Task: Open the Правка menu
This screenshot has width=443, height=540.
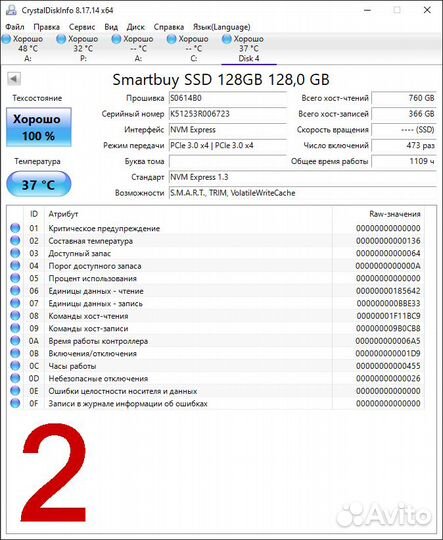Action: [47, 27]
